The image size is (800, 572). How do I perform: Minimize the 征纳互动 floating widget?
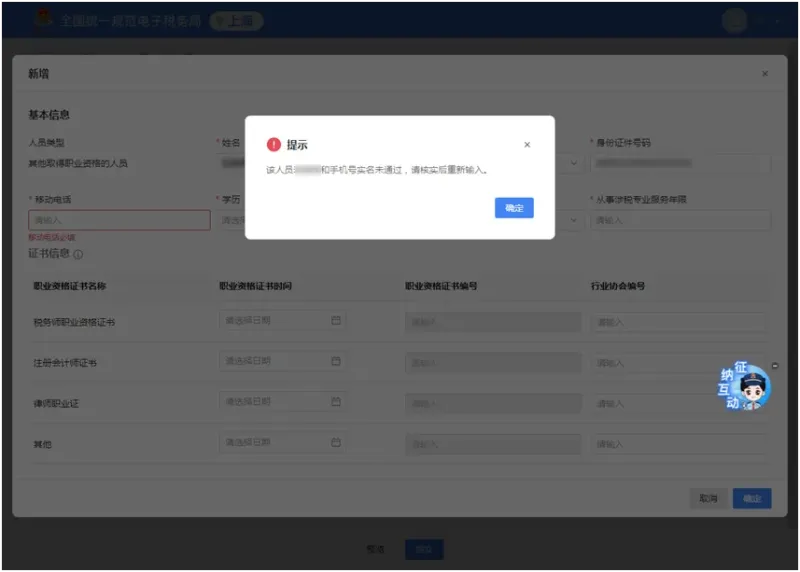pyautogui.click(x=775, y=365)
